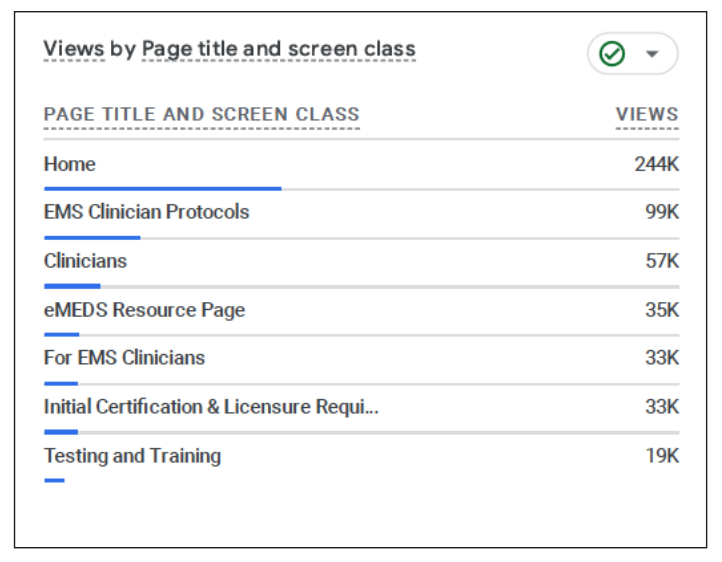Click the blue bar under Home
Viewport: 722px width, 562px height.
click(x=162, y=188)
